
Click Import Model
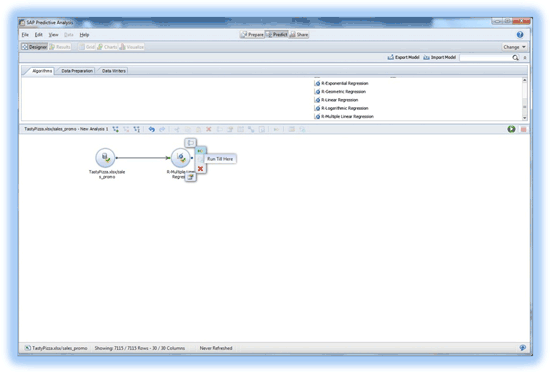tap(440, 57)
